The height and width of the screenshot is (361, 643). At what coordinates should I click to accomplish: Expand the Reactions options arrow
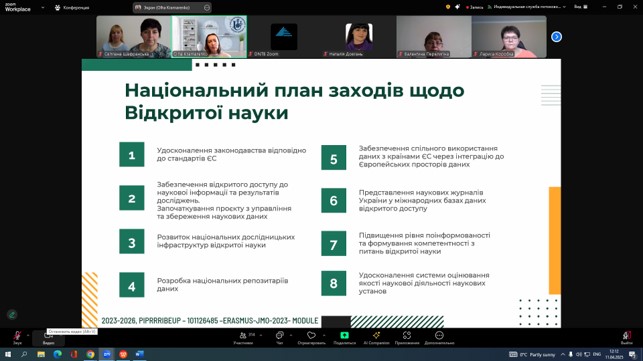[324, 336]
